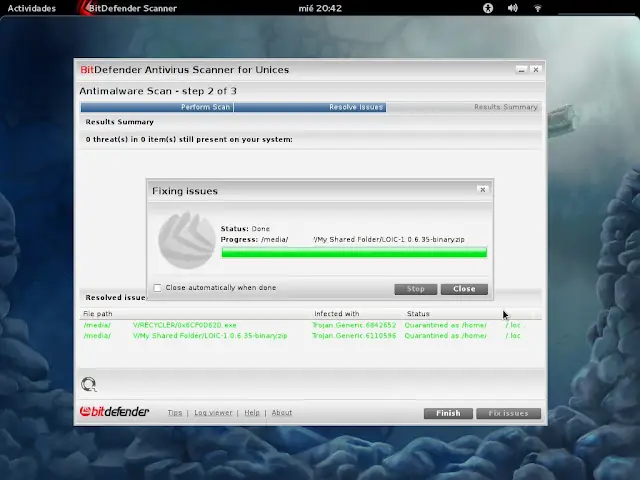The width and height of the screenshot is (640, 480).
Task: Click the Fix issues button
Action: 509,413
